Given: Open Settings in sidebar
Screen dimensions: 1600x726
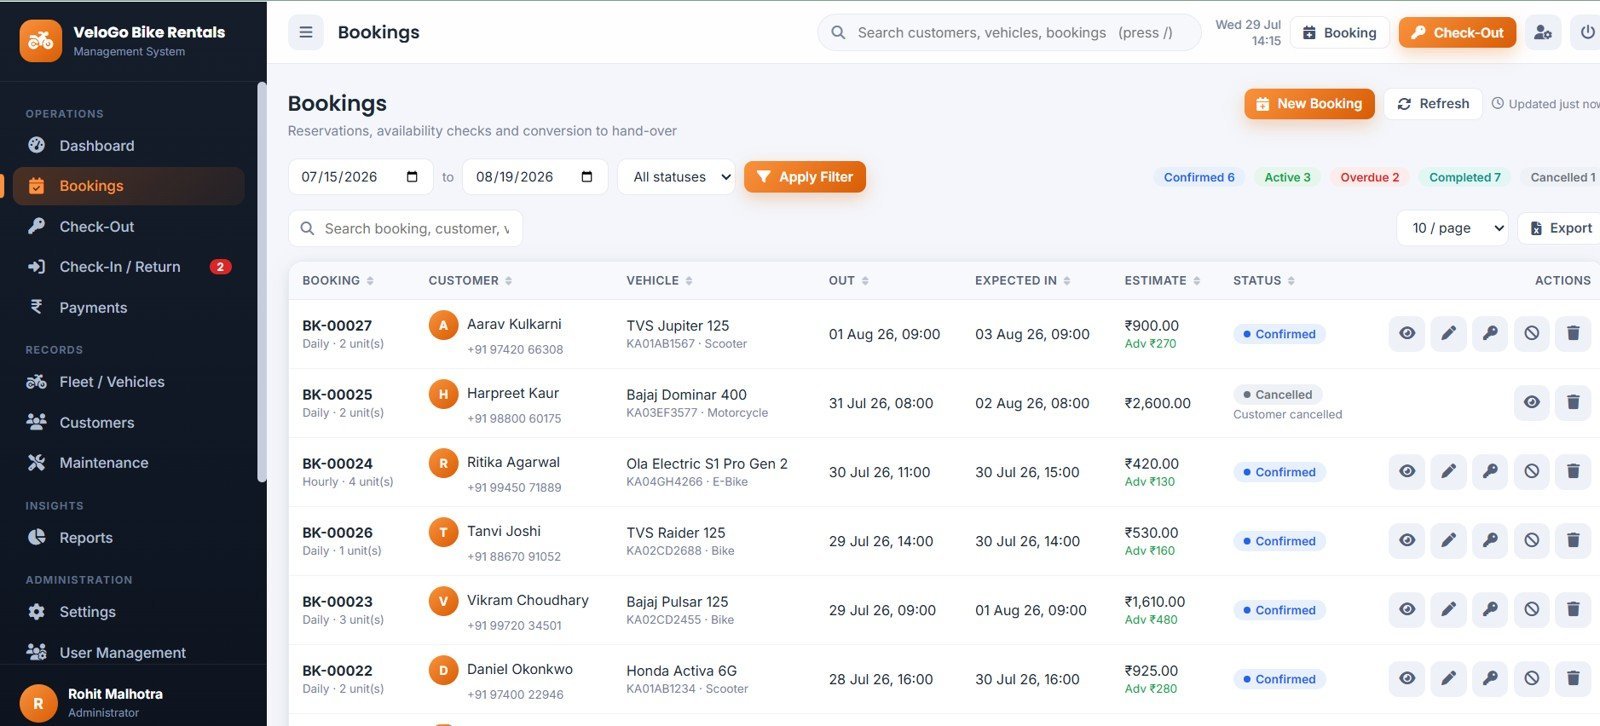Looking at the screenshot, I should pyautogui.click(x=129, y=612).
